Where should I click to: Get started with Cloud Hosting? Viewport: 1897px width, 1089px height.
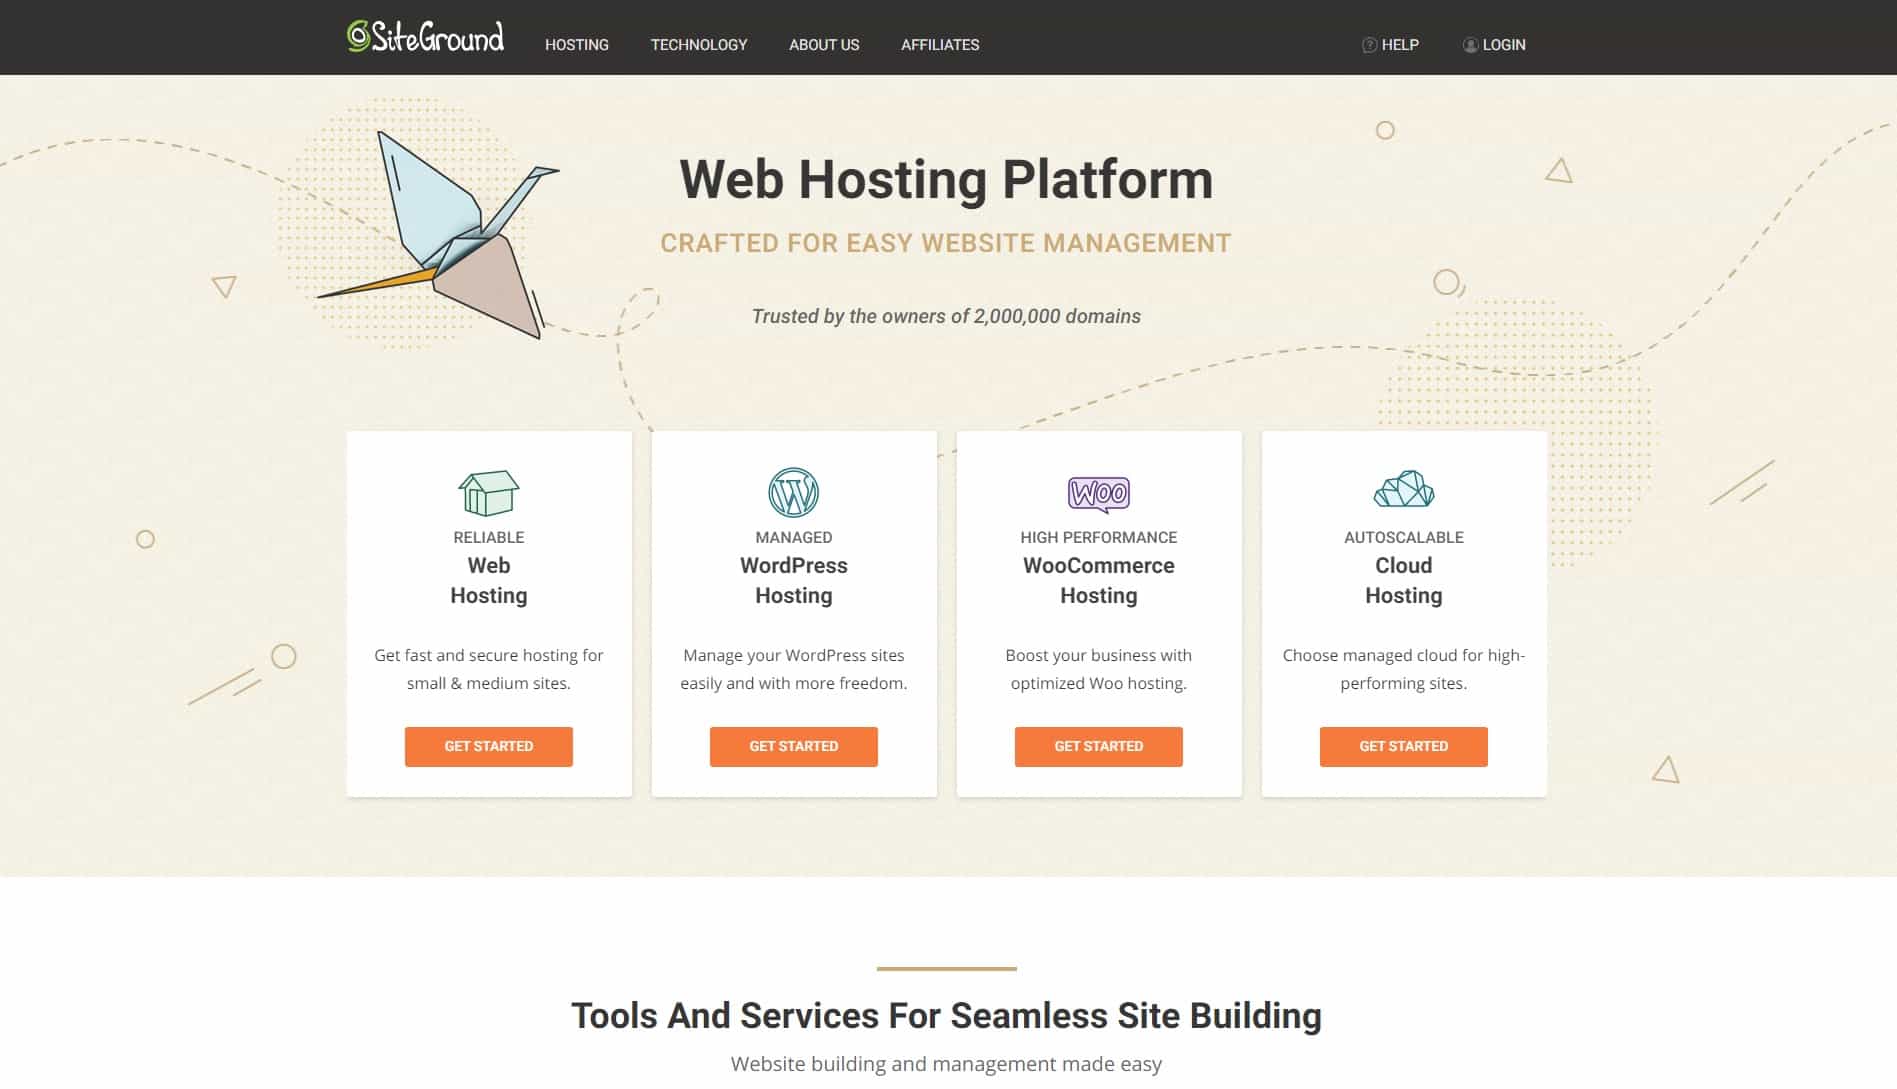1404,747
